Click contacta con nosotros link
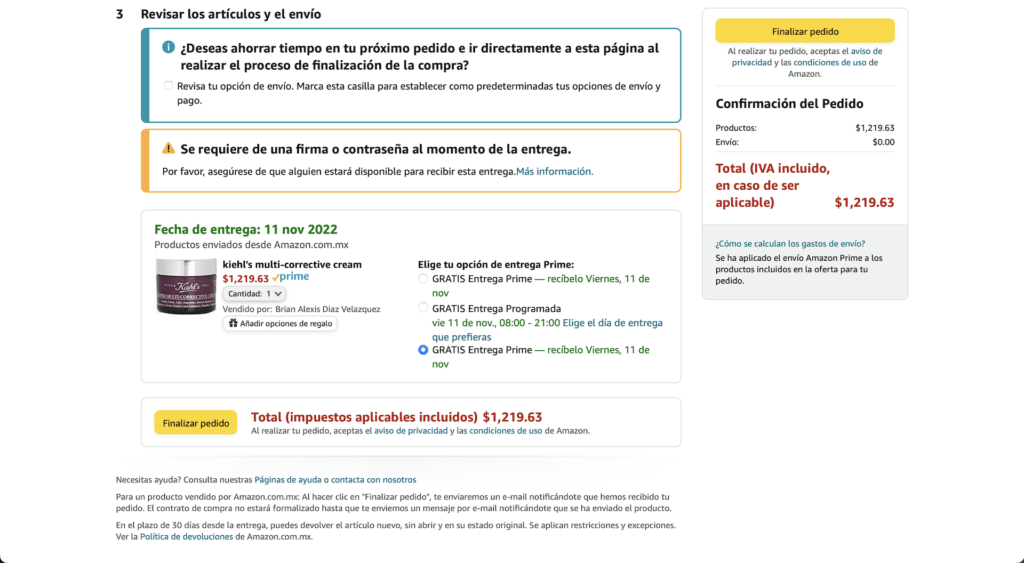Screen dimensions: 1024x563 click(x=374, y=479)
